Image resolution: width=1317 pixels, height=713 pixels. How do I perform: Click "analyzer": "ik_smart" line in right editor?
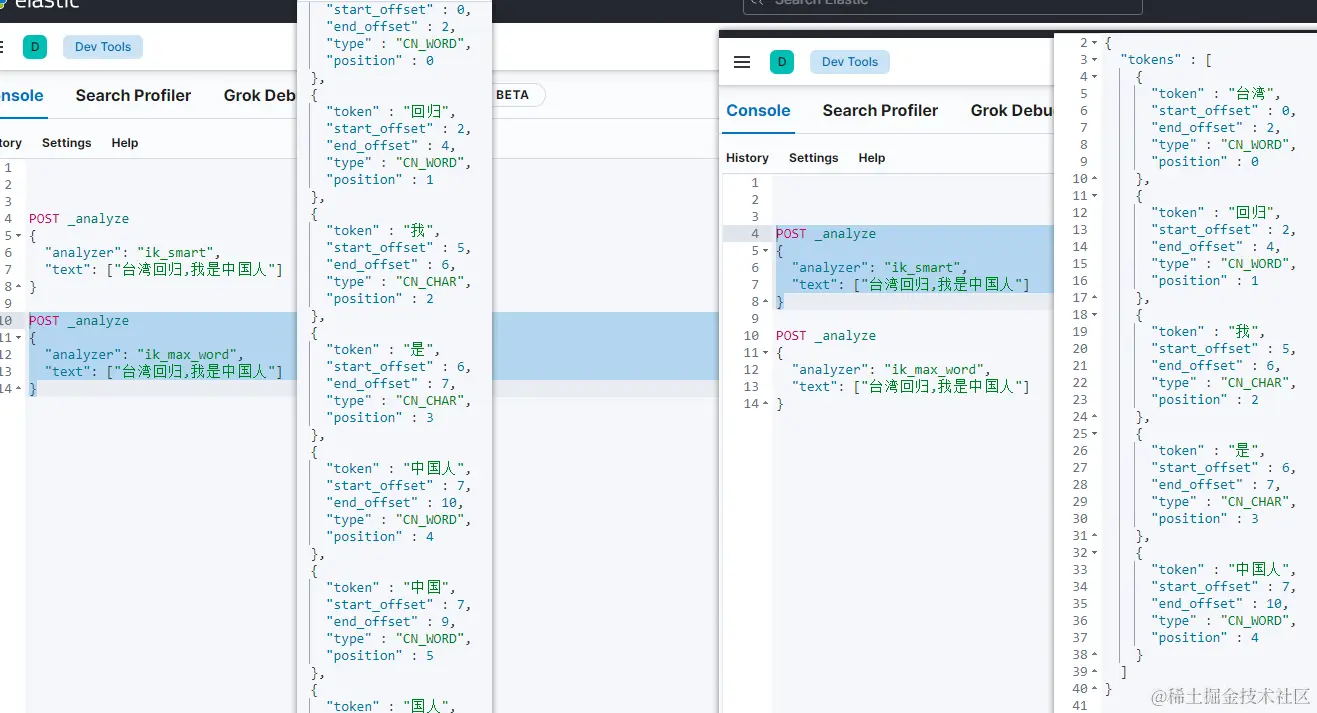click(x=879, y=268)
